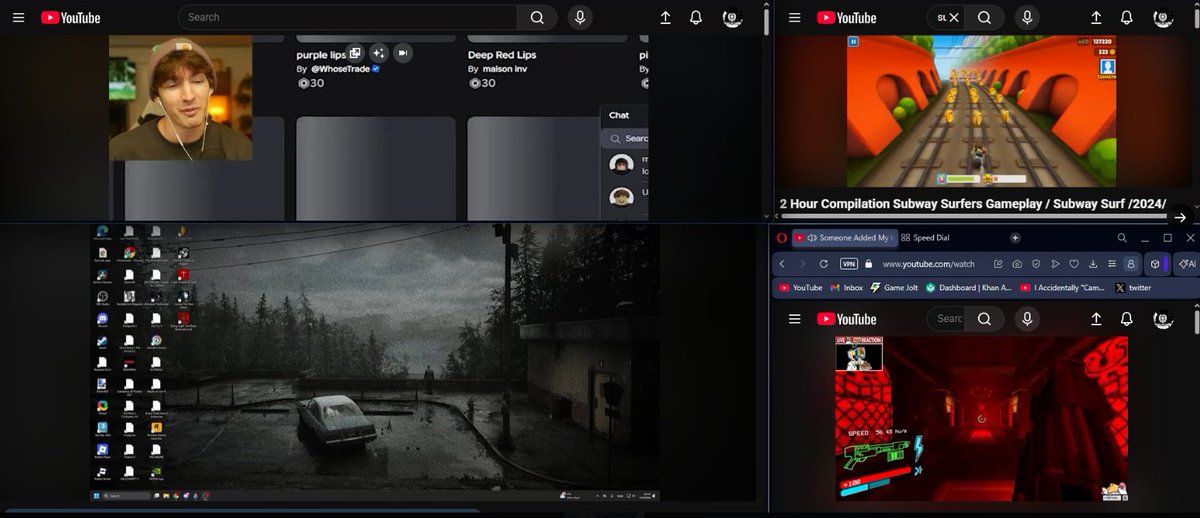Click the www.youtube.com/watch address field

(930, 264)
